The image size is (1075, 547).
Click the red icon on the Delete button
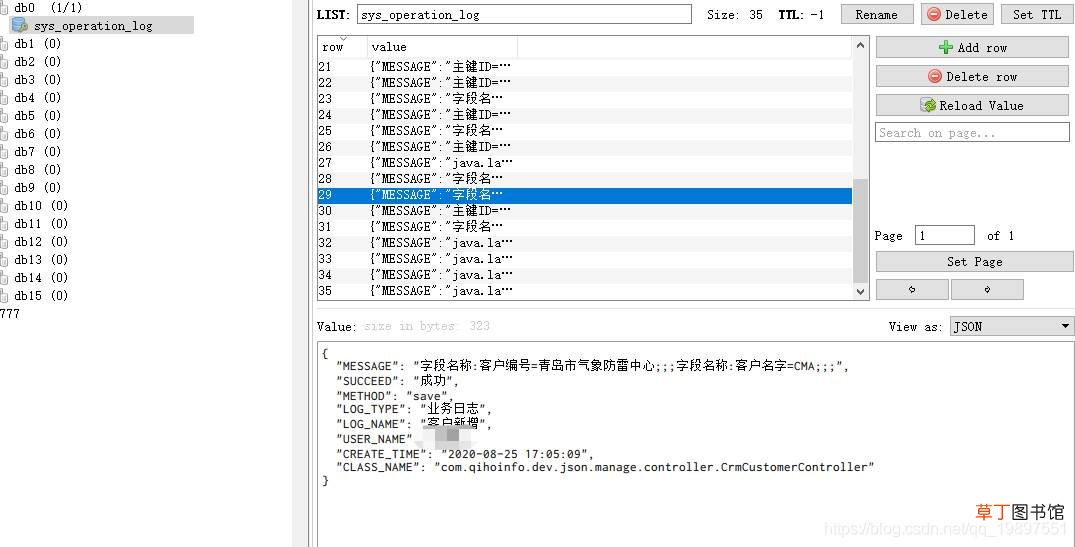click(934, 14)
